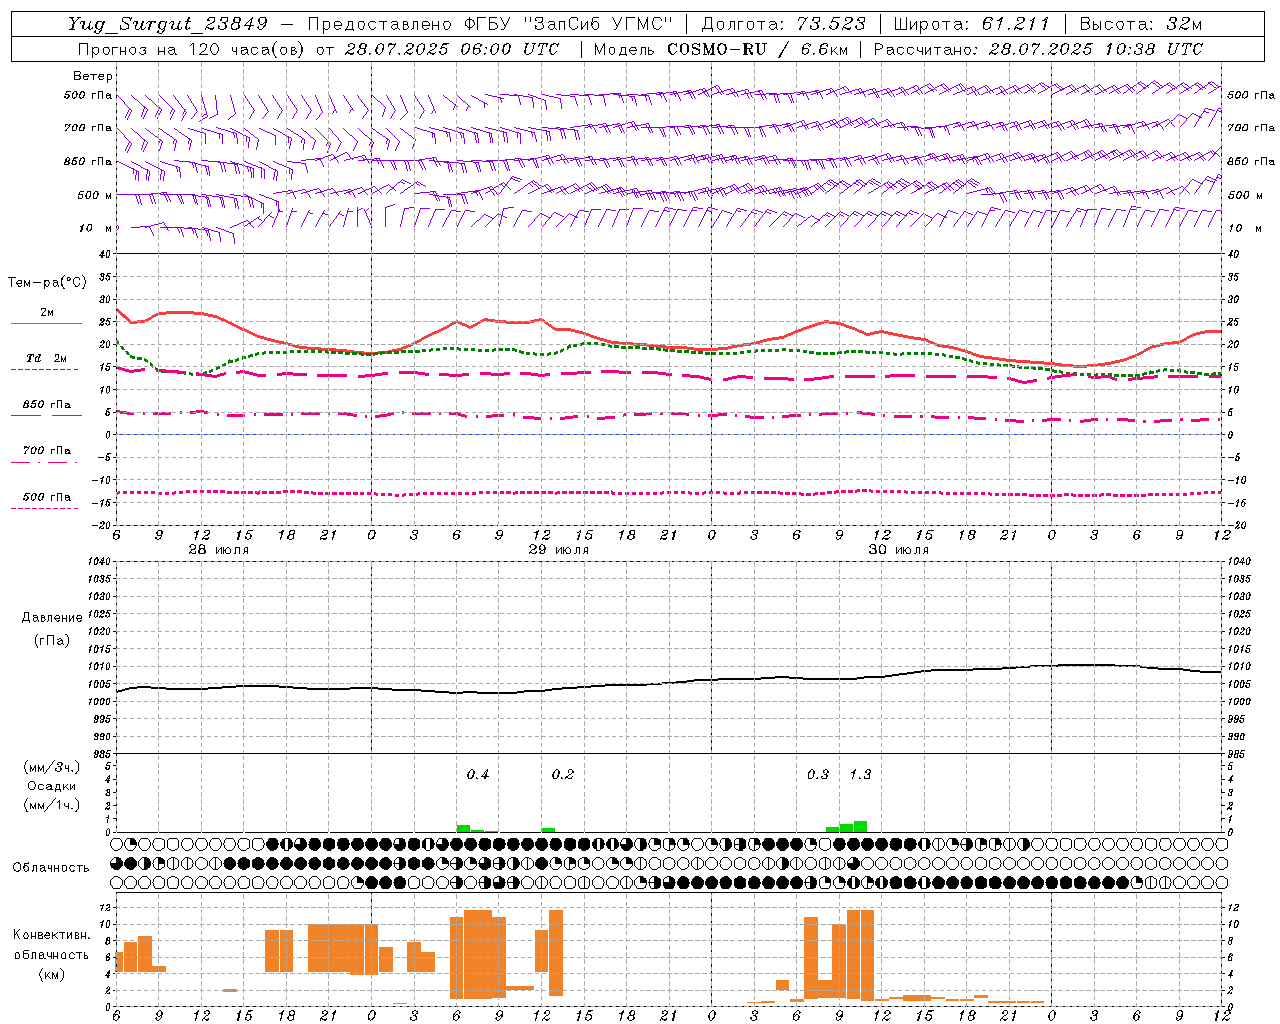The width and height of the screenshot is (1280, 1024).
Task: Click the provider text ФГБУ "ЗапСиб УГМС"
Action: [x=569, y=24]
